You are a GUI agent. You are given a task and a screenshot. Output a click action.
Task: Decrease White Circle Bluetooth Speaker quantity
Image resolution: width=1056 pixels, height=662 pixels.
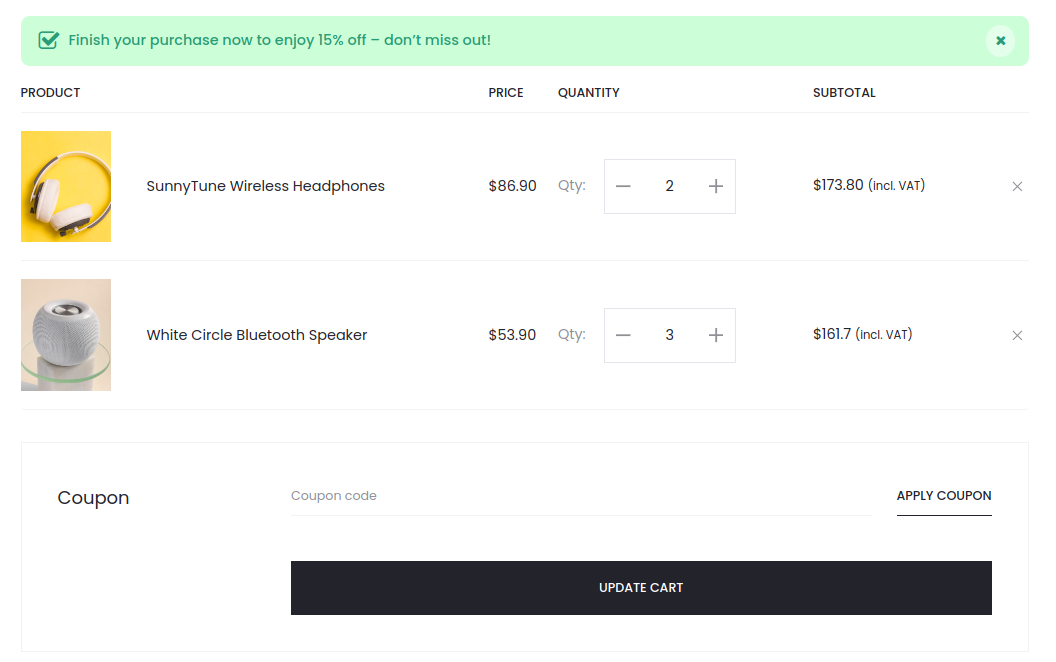coord(624,335)
